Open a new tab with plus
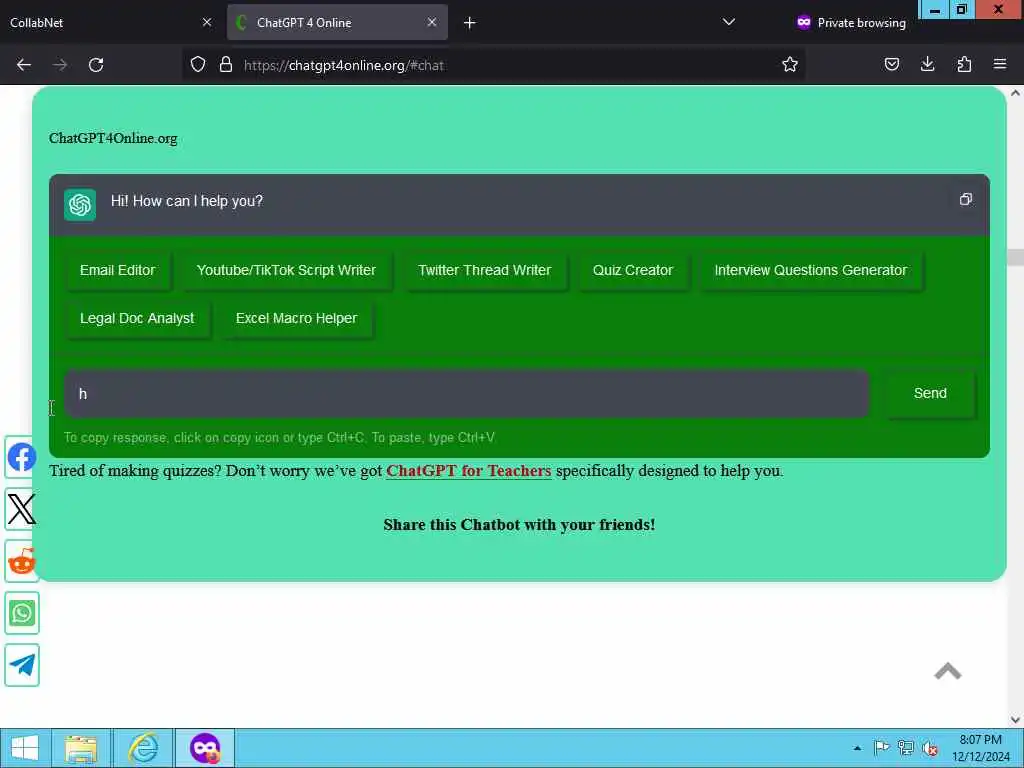Image resolution: width=1024 pixels, height=768 pixels. [470, 23]
